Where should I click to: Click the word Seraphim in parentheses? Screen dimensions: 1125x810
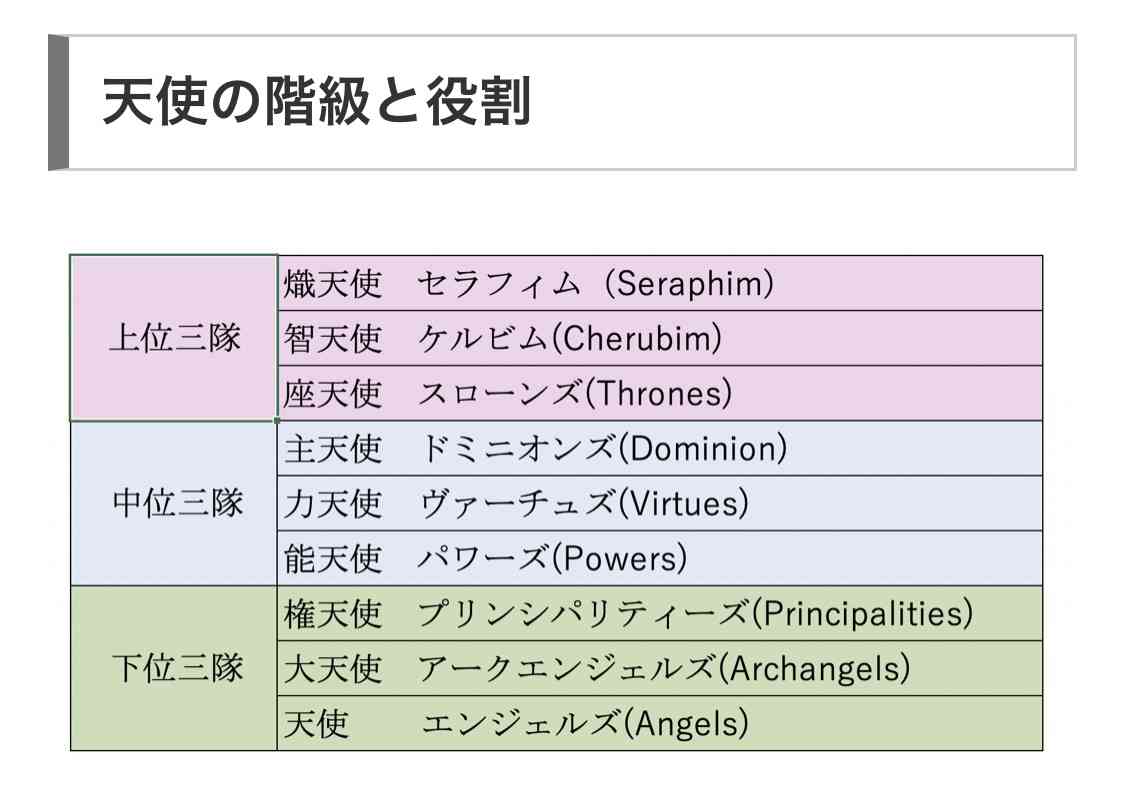coord(689,283)
